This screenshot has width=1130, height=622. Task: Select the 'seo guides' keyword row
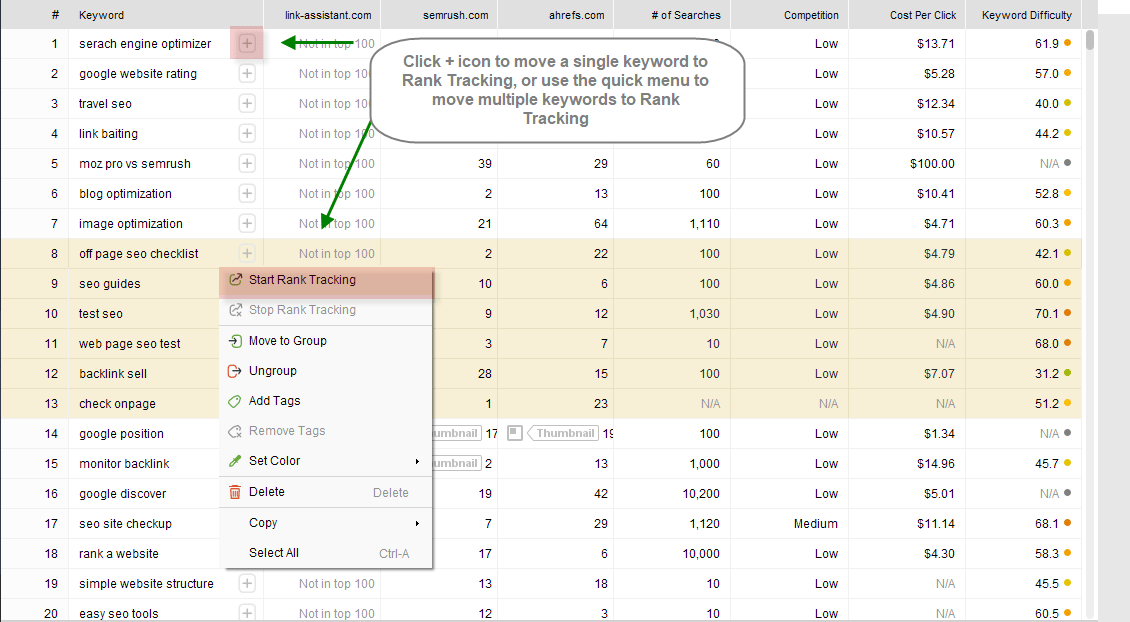[x=110, y=284]
